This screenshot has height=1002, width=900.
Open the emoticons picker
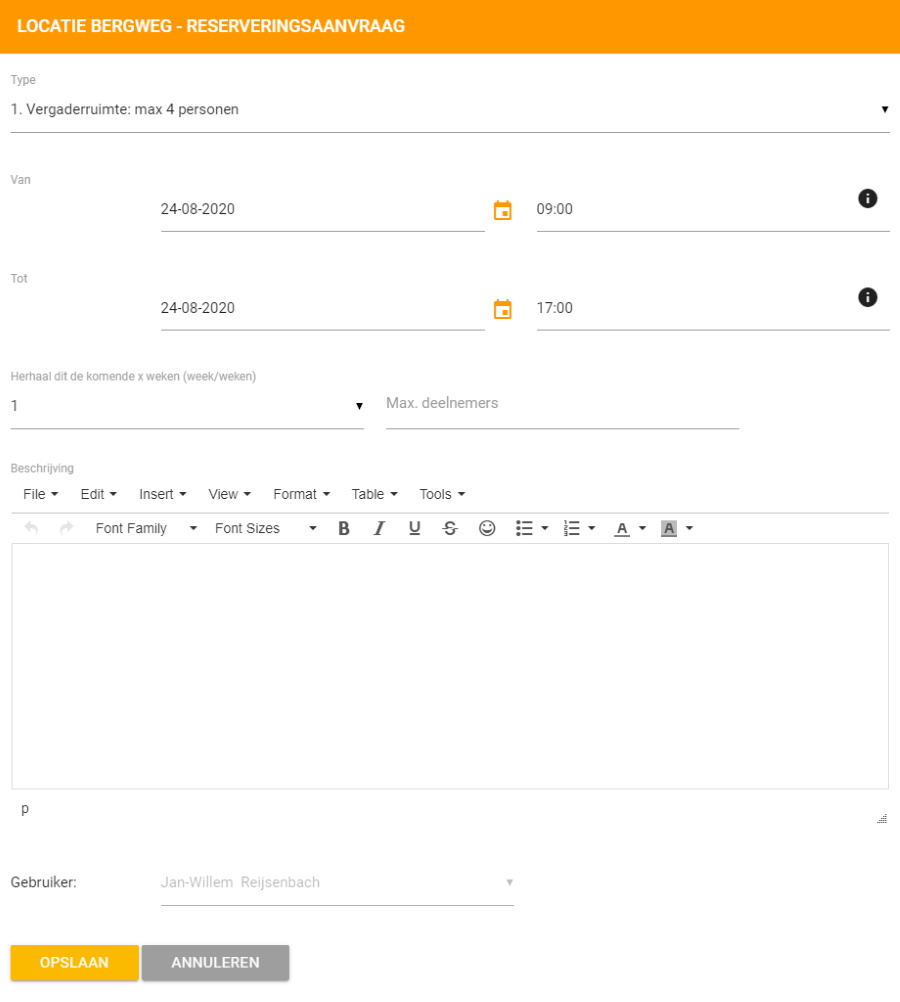click(487, 528)
